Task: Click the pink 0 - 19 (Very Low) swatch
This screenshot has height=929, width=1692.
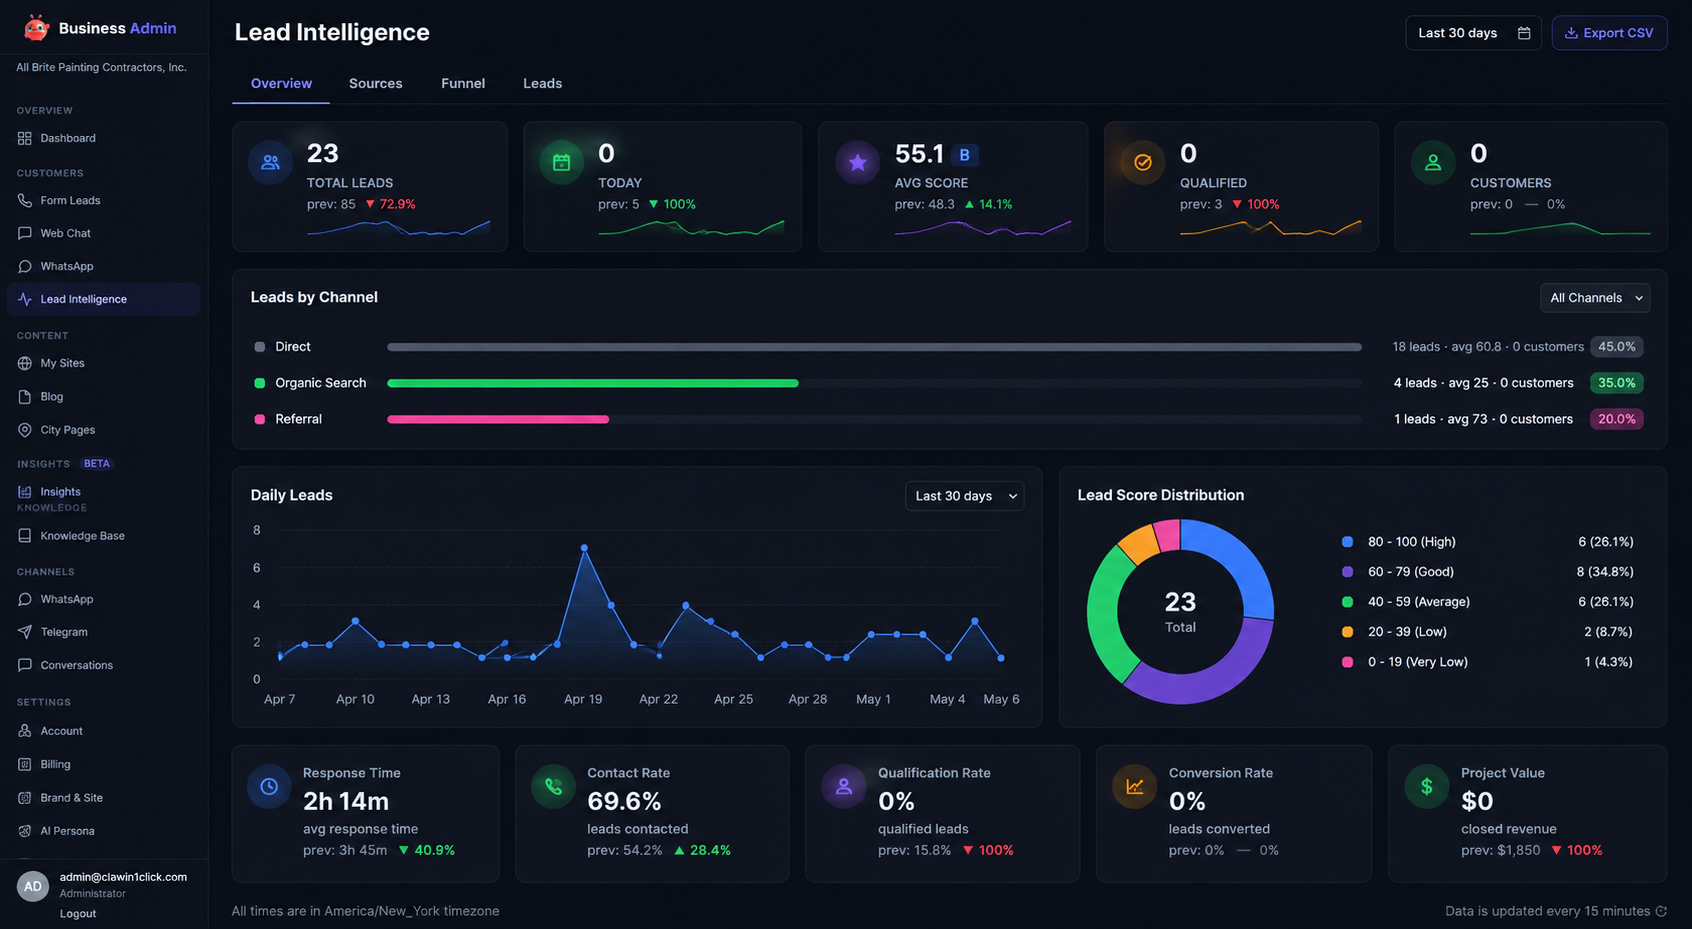Action: 1347,662
